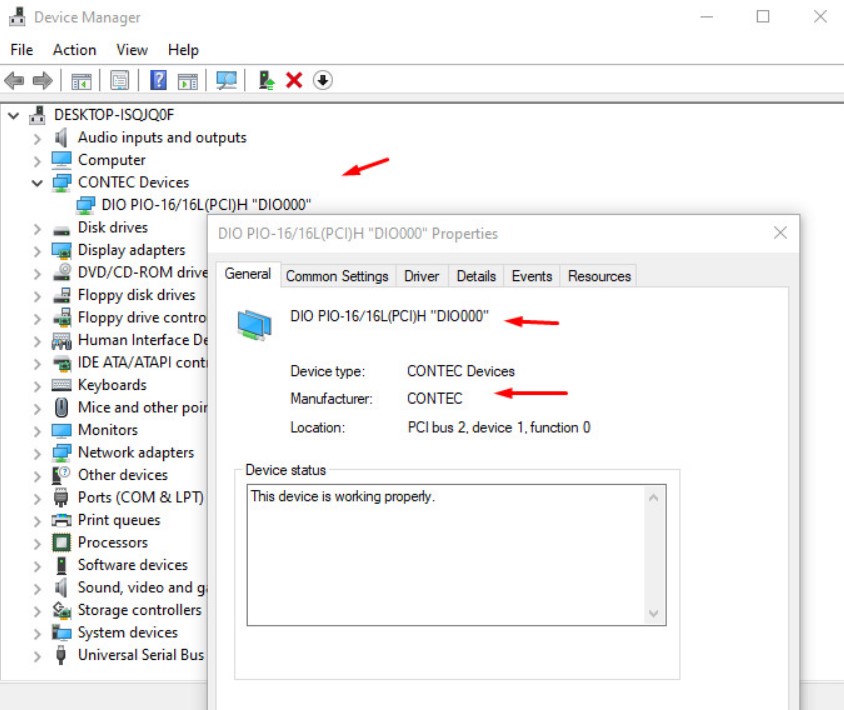Click the Processors chip icon
Screen dimensions: 844x710
tap(61, 543)
